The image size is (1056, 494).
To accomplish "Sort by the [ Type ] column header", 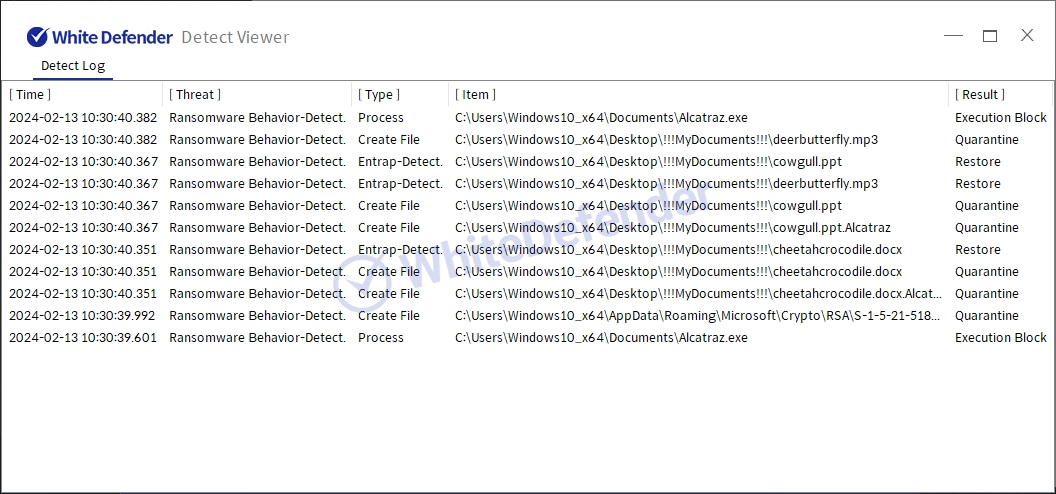I will pyautogui.click(x=379, y=94).
